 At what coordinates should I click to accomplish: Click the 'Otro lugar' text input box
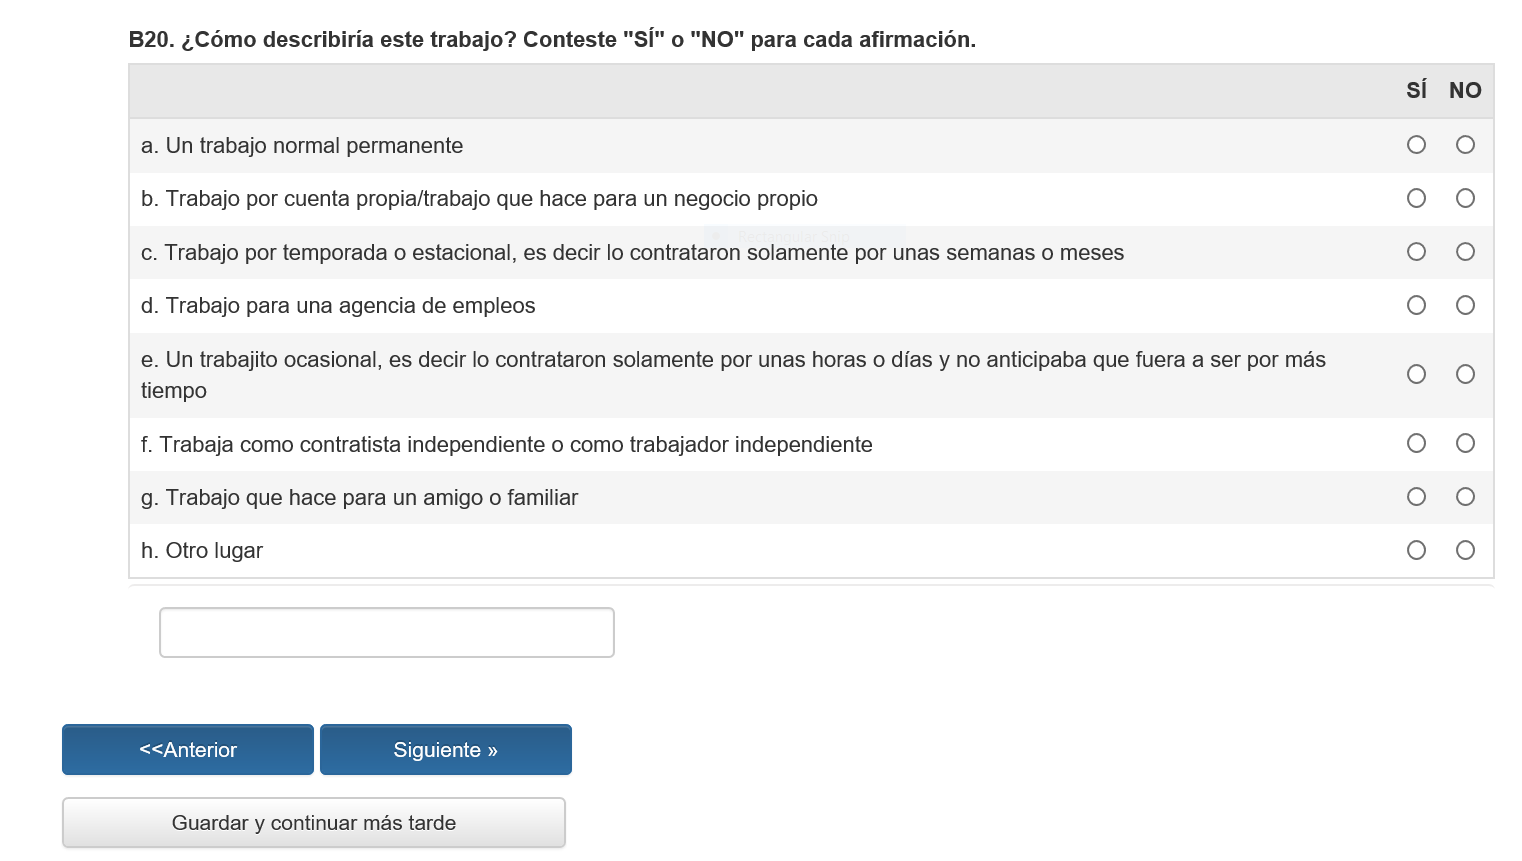(x=387, y=633)
